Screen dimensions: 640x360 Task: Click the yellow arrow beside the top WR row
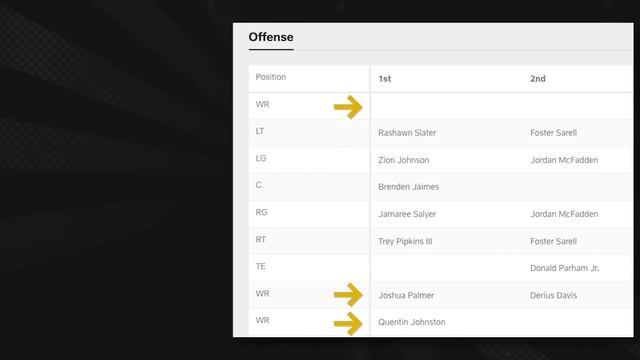pos(348,107)
